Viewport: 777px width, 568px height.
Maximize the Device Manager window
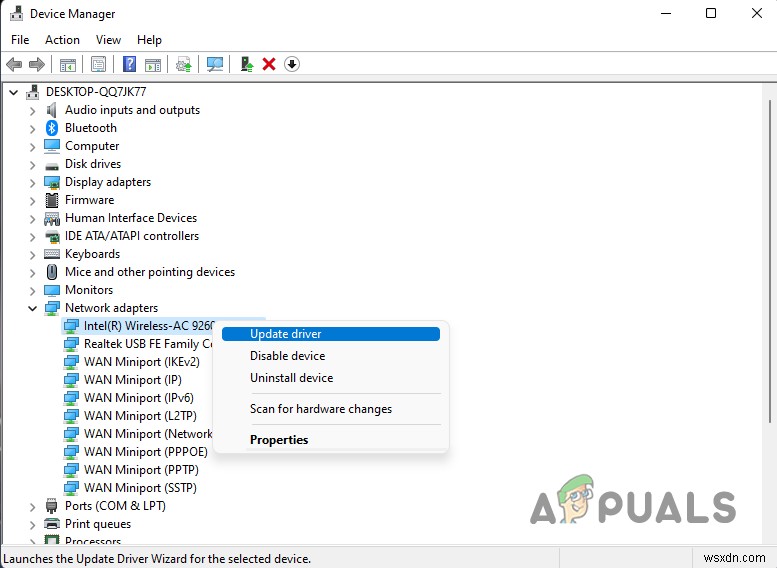(711, 13)
